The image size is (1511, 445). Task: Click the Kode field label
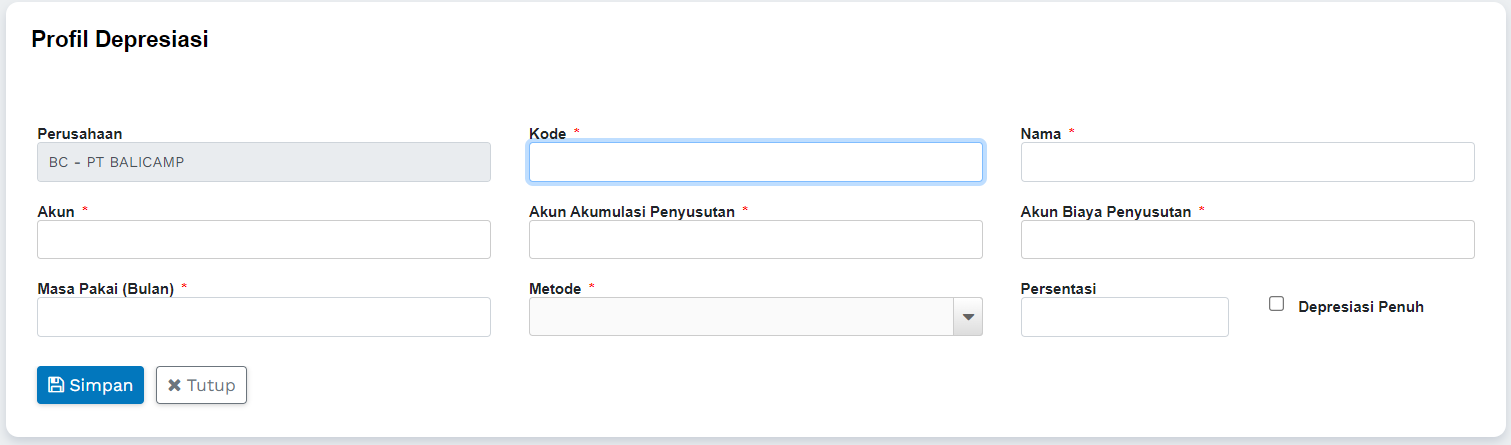(547, 134)
